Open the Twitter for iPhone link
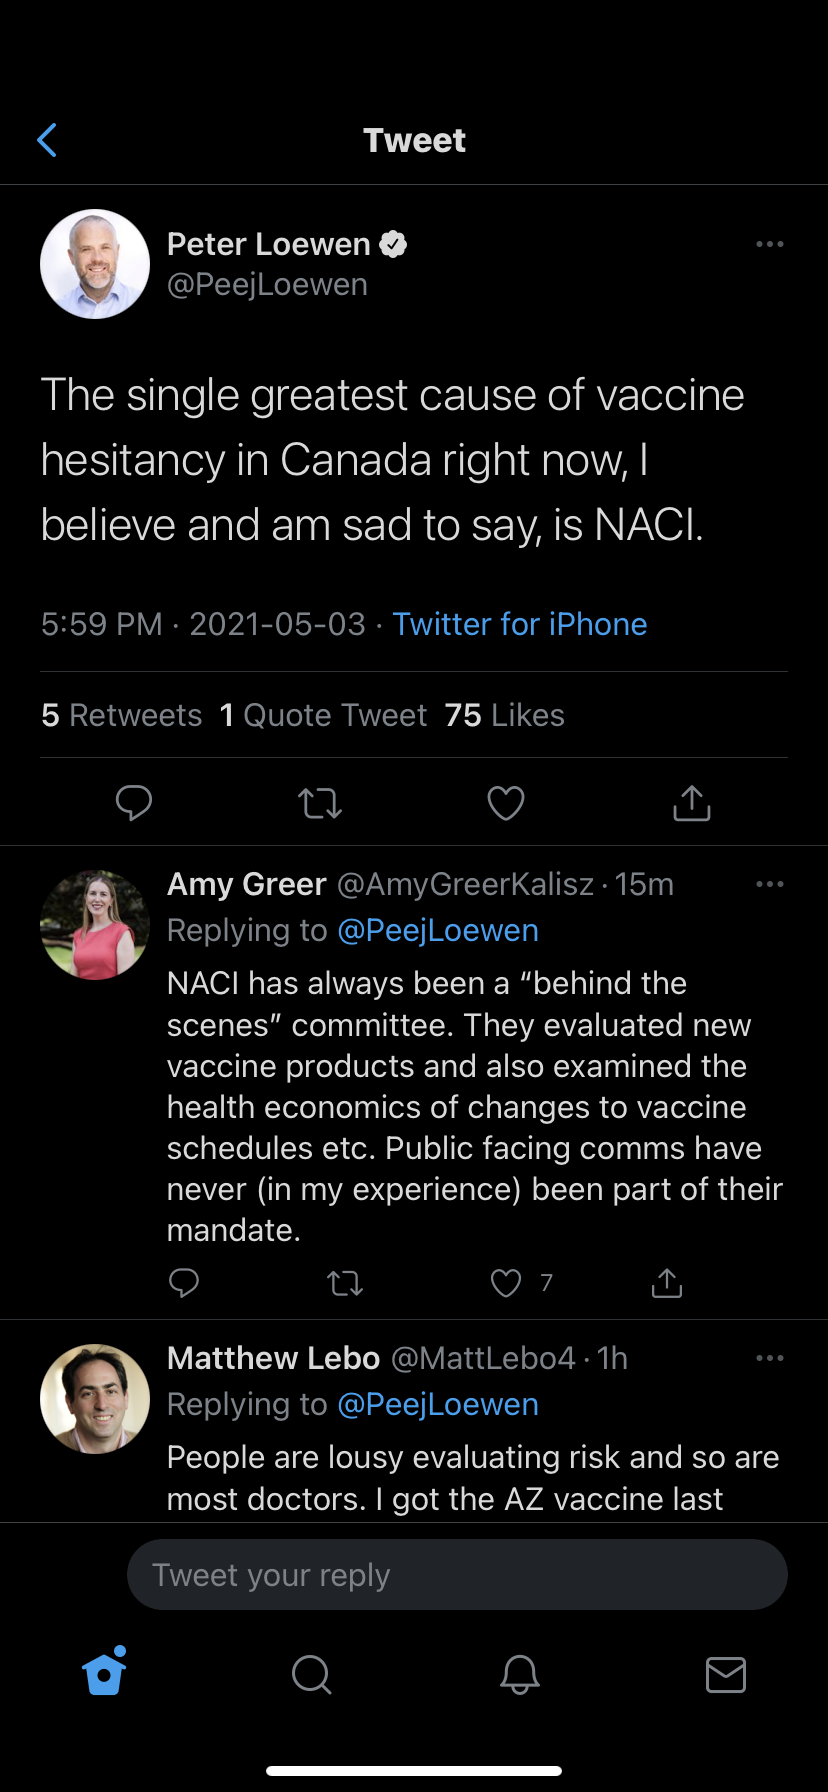828x1792 pixels. 520,624
